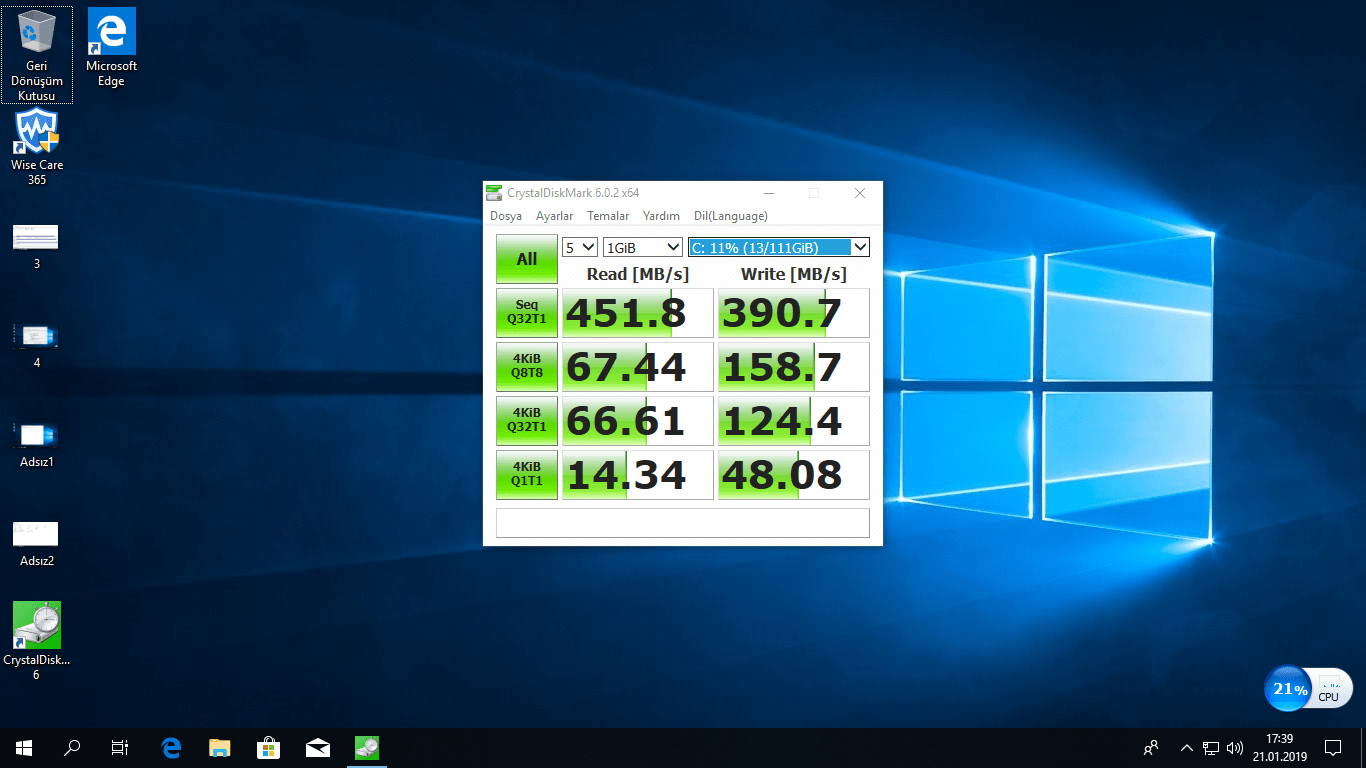Screen dimensions: 1366x768
Task: Click the 4KiB Q1T1 write result 48.08
Action: 794,475
